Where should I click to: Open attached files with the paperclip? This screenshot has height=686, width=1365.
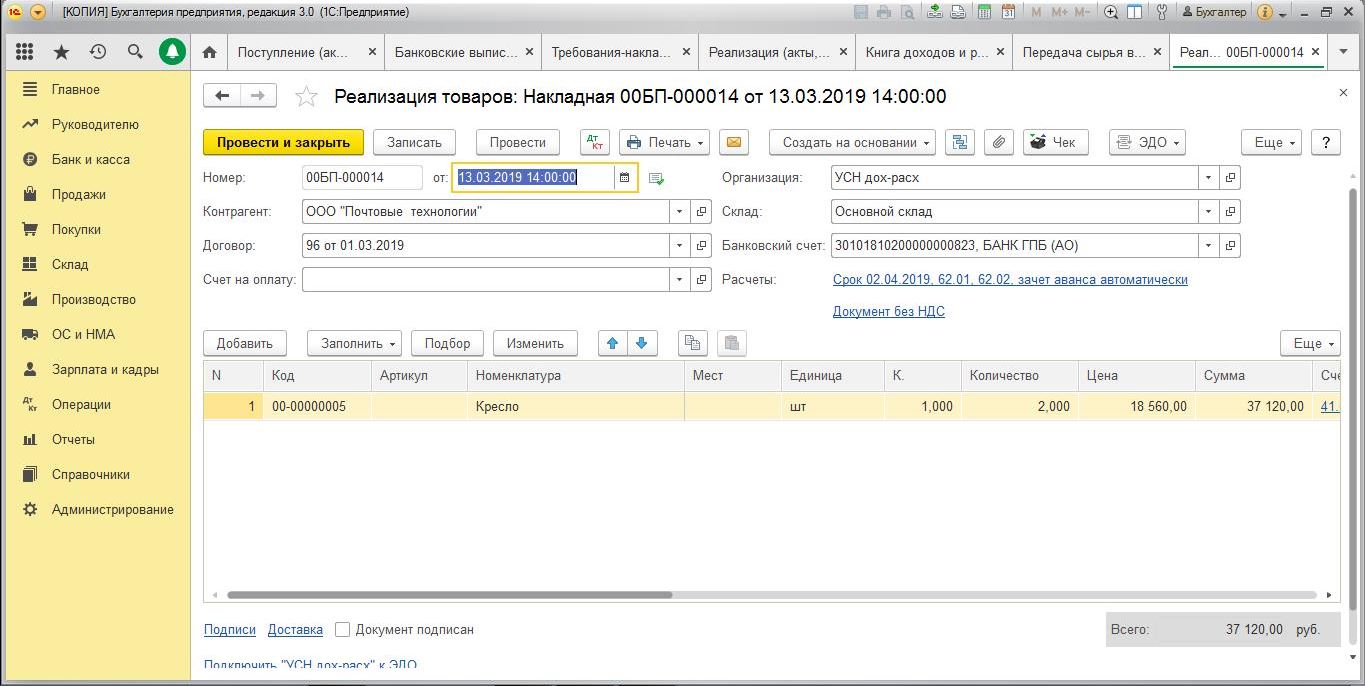click(x=998, y=142)
